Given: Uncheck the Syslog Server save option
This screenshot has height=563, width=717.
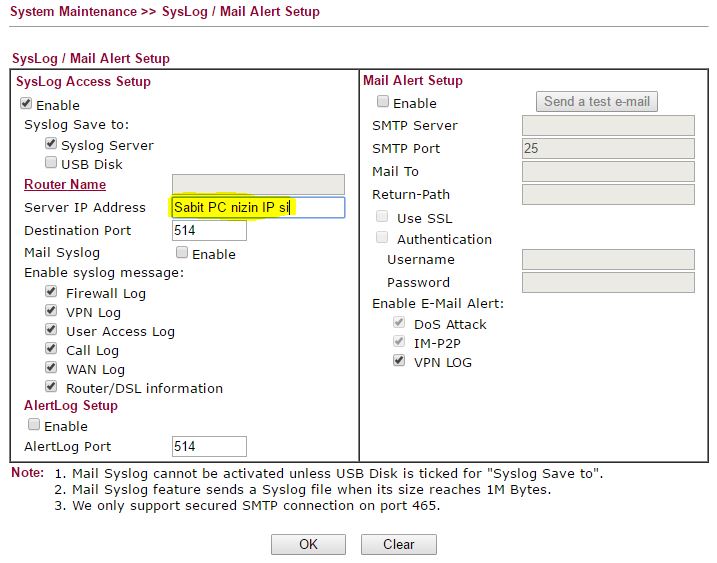Looking at the screenshot, I should (x=51, y=144).
